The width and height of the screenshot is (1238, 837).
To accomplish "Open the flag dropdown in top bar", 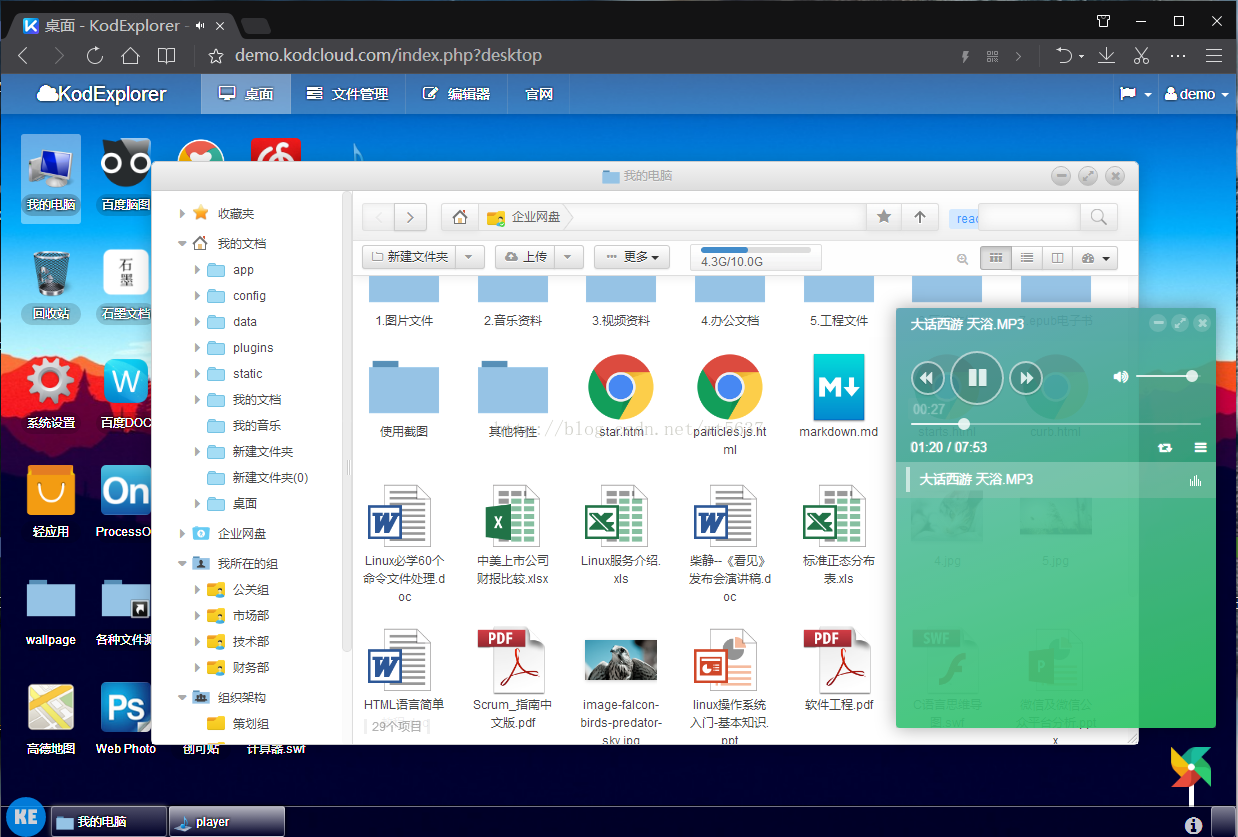I will [x=1135, y=94].
